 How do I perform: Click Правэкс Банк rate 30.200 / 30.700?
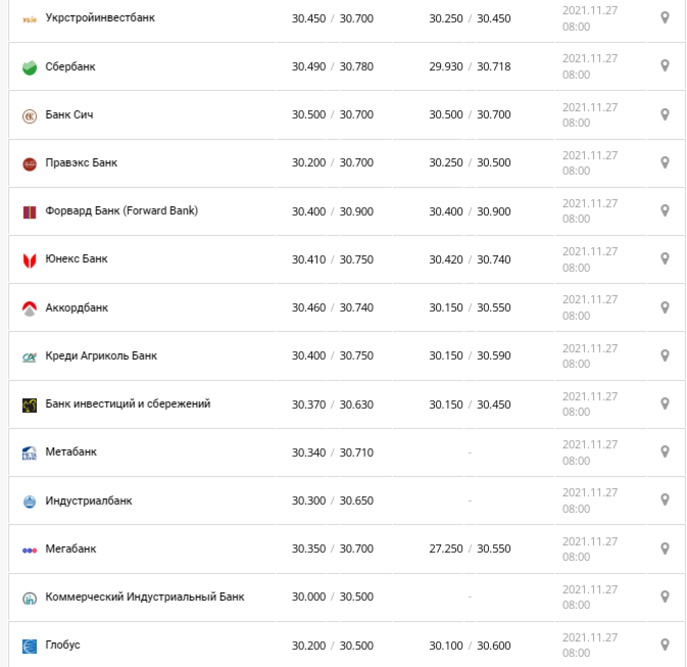click(333, 163)
